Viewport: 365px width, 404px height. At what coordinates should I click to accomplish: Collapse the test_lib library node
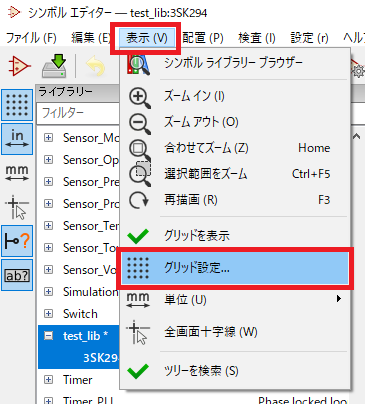point(49,336)
